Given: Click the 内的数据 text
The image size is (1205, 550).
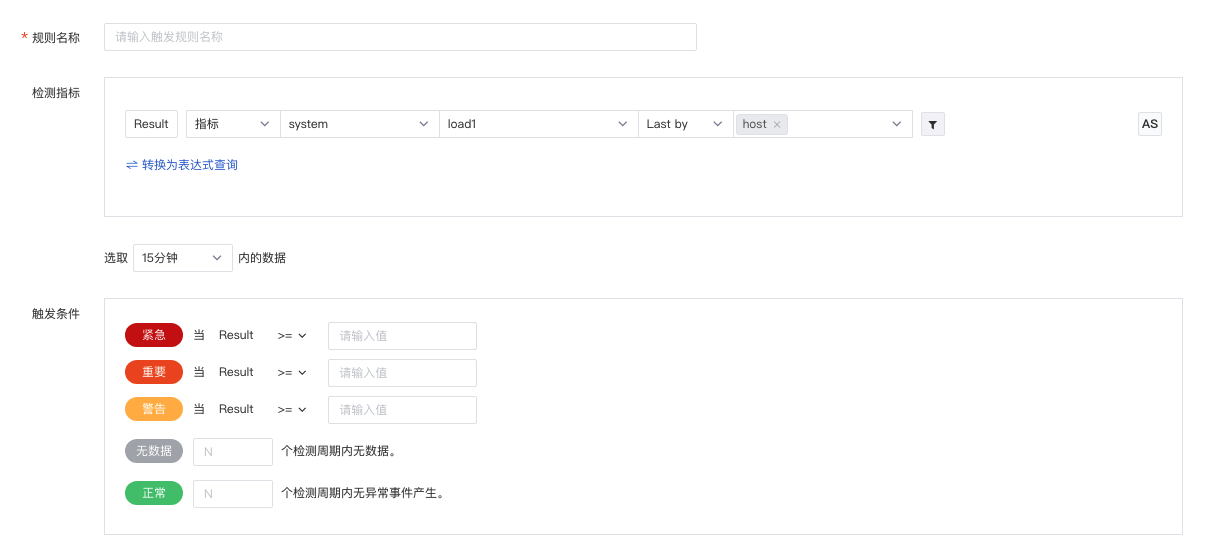Looking at the screenshot, I should 262,258.
